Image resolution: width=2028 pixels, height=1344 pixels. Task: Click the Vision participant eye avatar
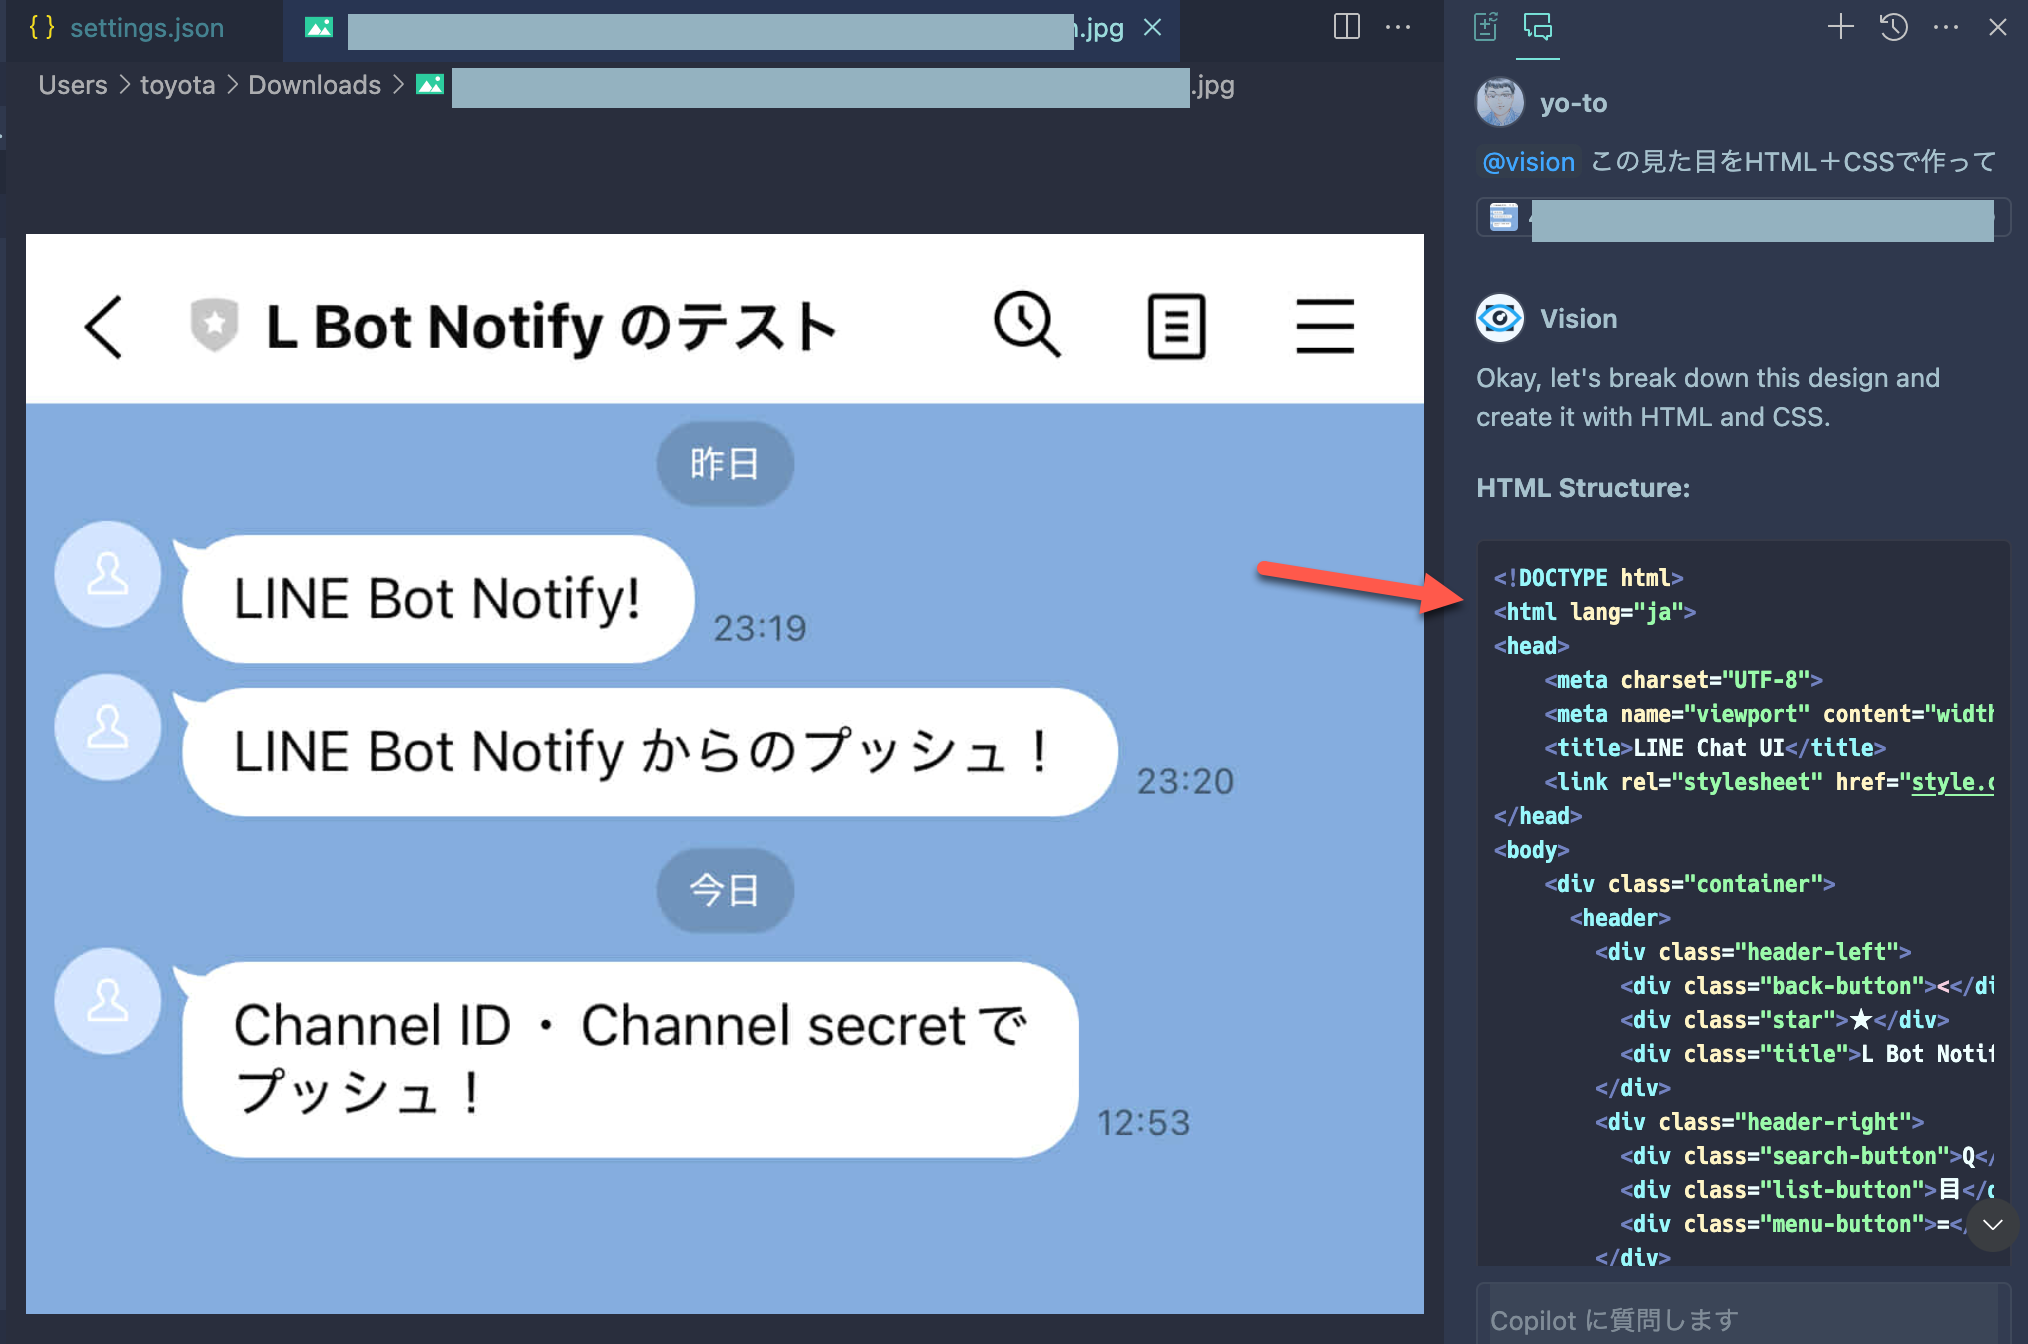pos(1500,318)
